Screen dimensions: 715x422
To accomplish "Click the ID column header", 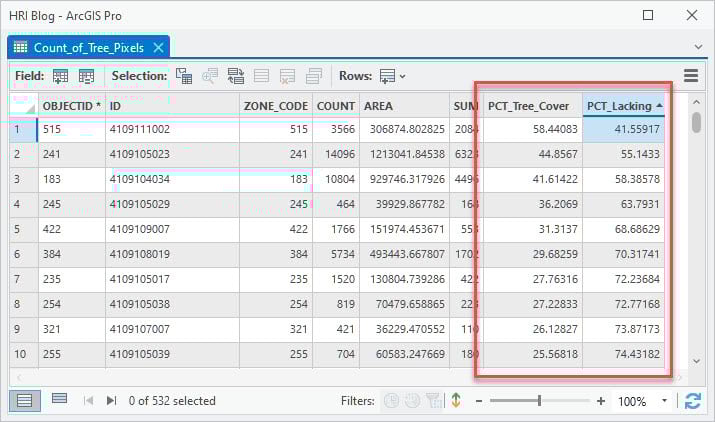I will coord(172,106).
